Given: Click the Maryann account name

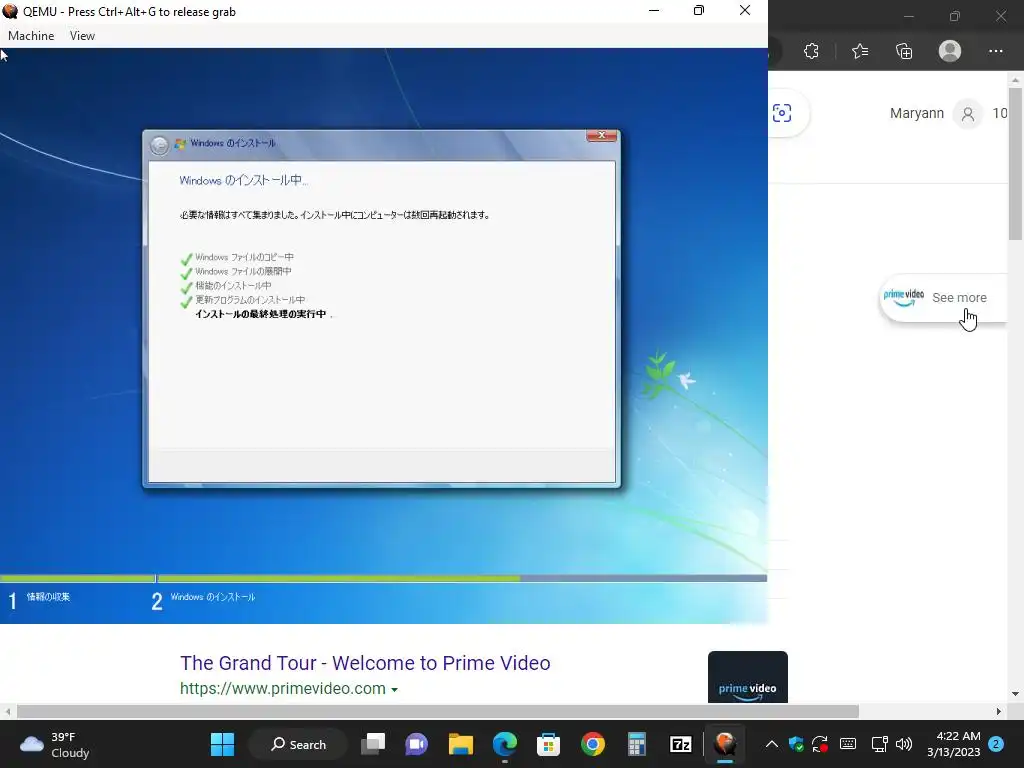Looking at the screenshot, I should click(x=916, y=114).
